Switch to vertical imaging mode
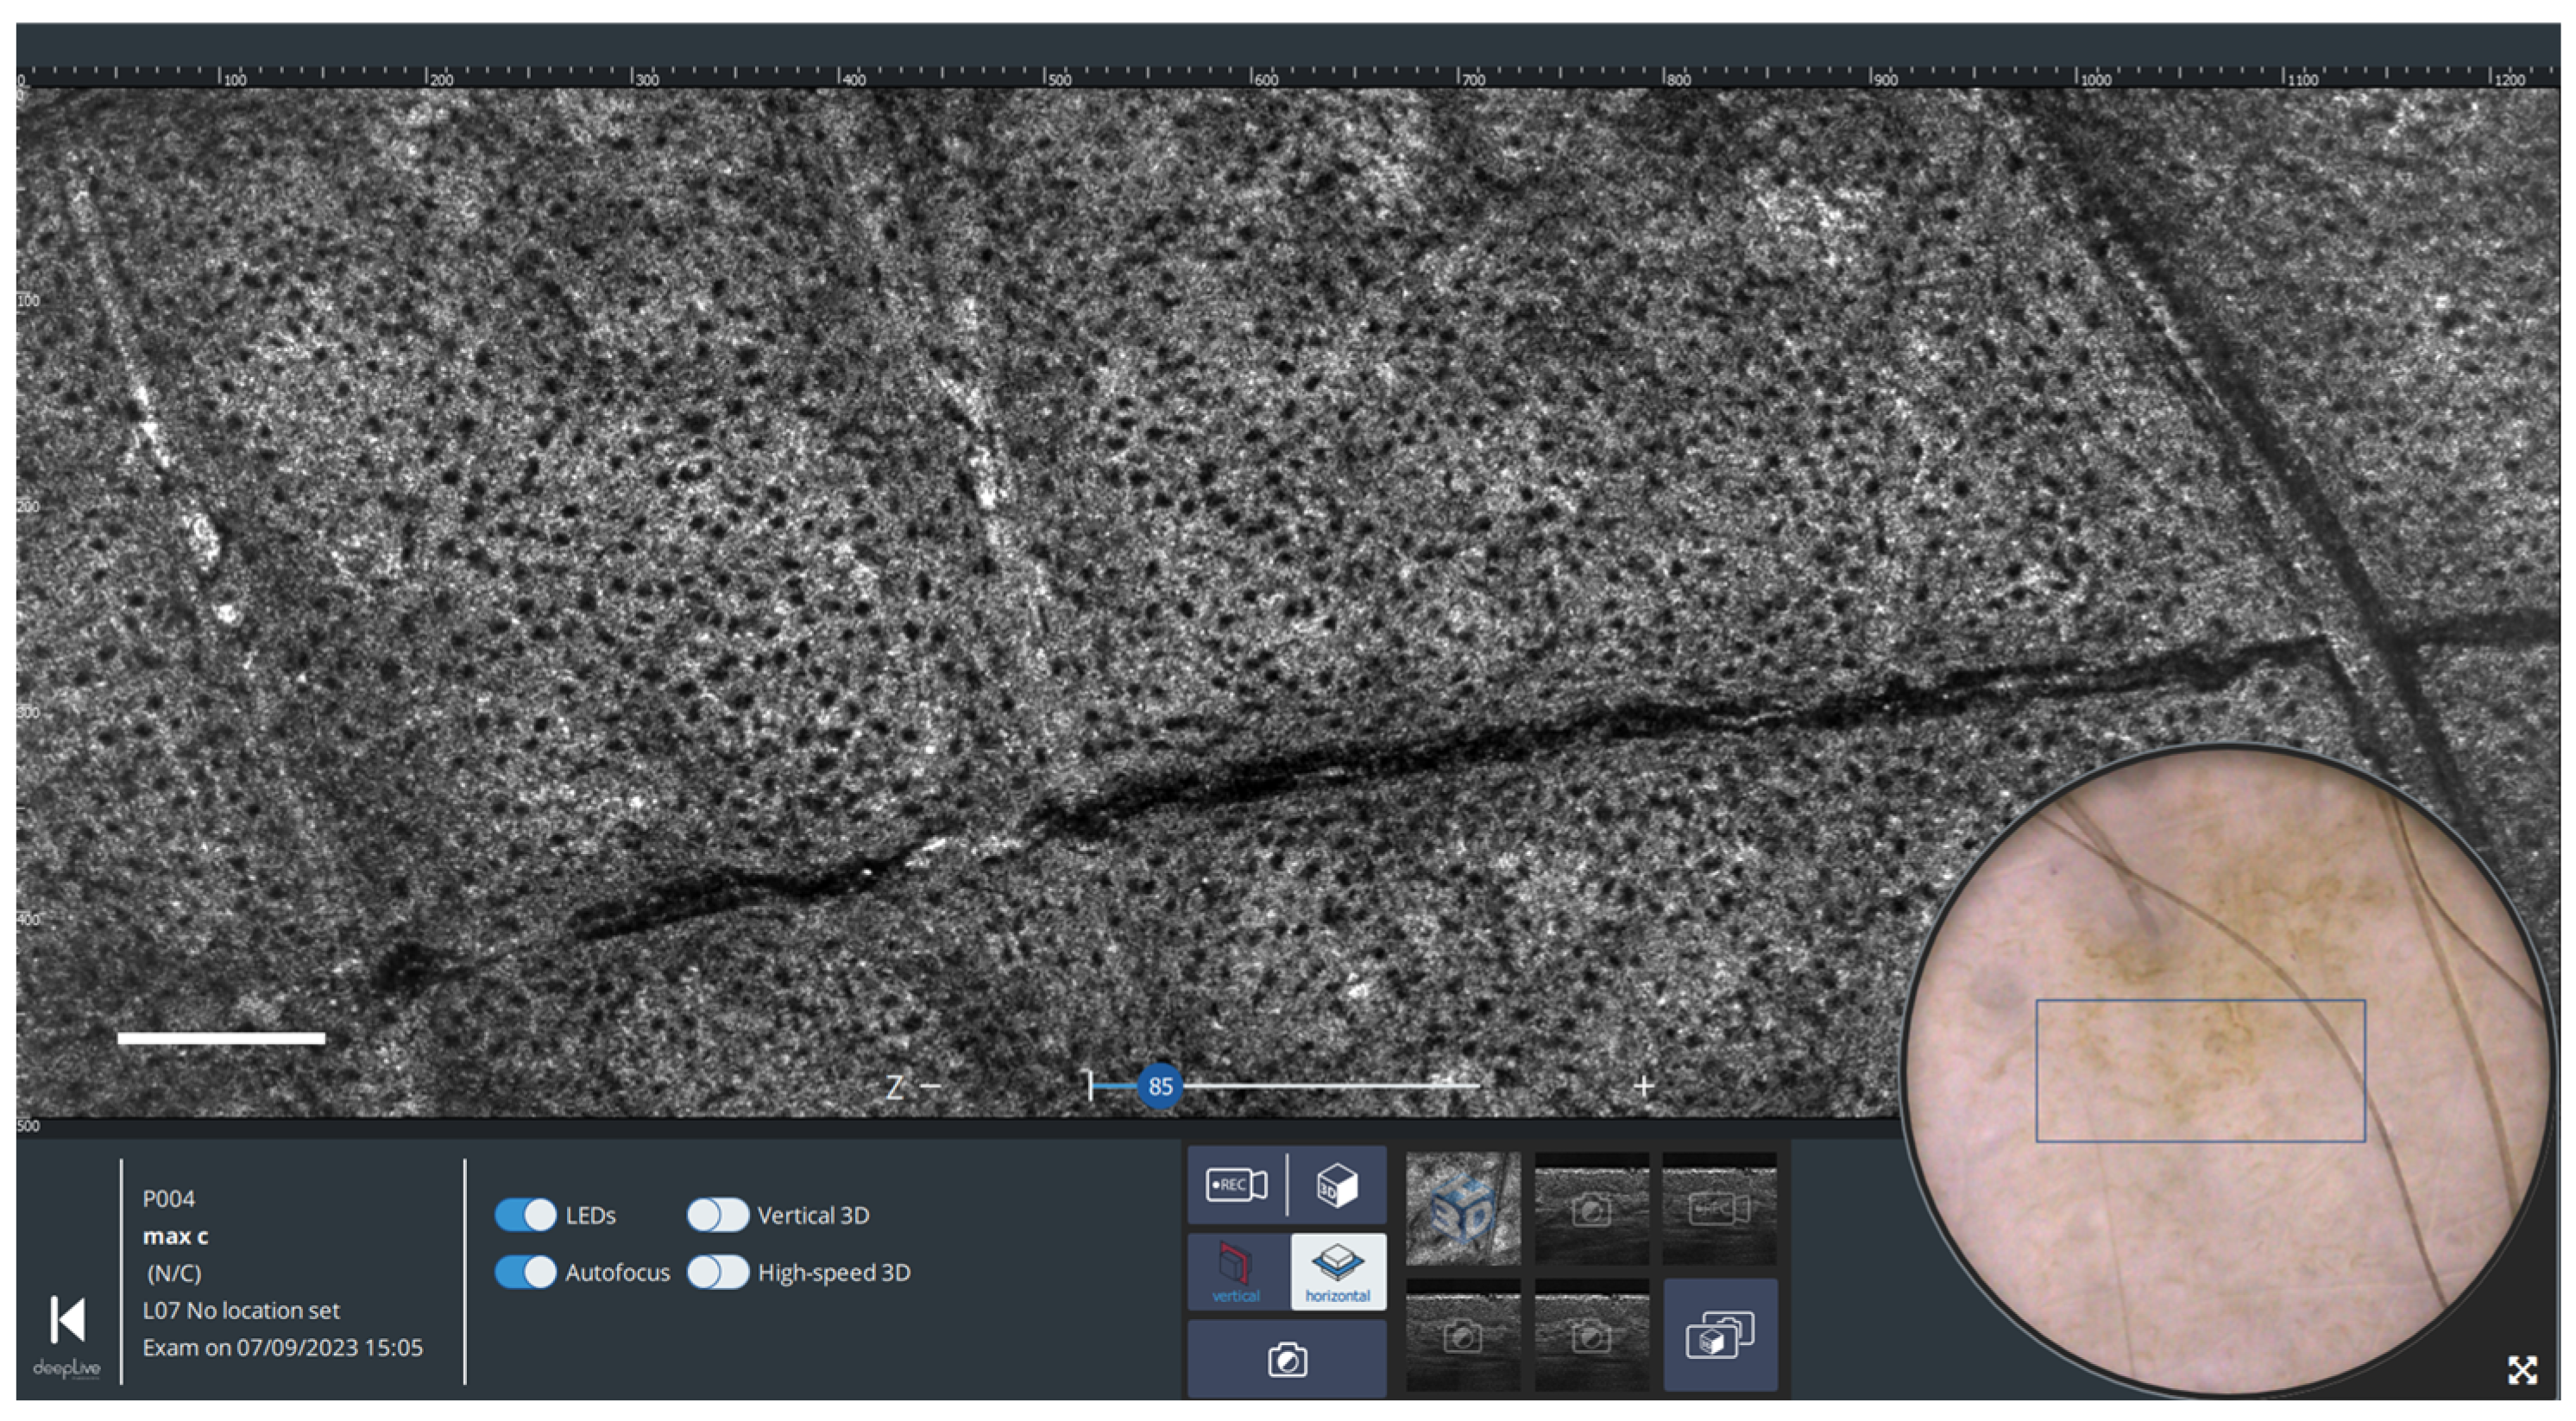Screen dimensions: 2576x1421 point(1236,1272)
